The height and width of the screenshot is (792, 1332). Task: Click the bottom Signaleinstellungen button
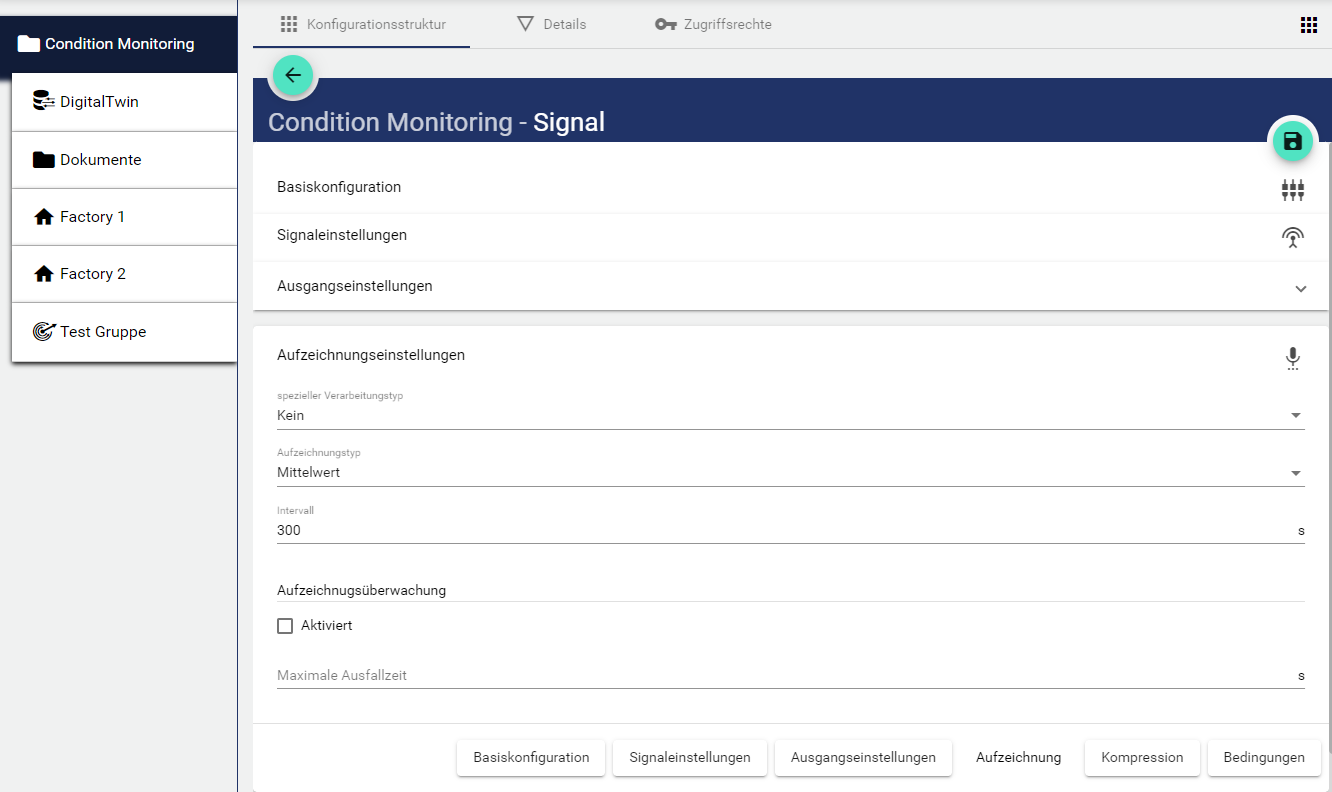pos(689,758)
